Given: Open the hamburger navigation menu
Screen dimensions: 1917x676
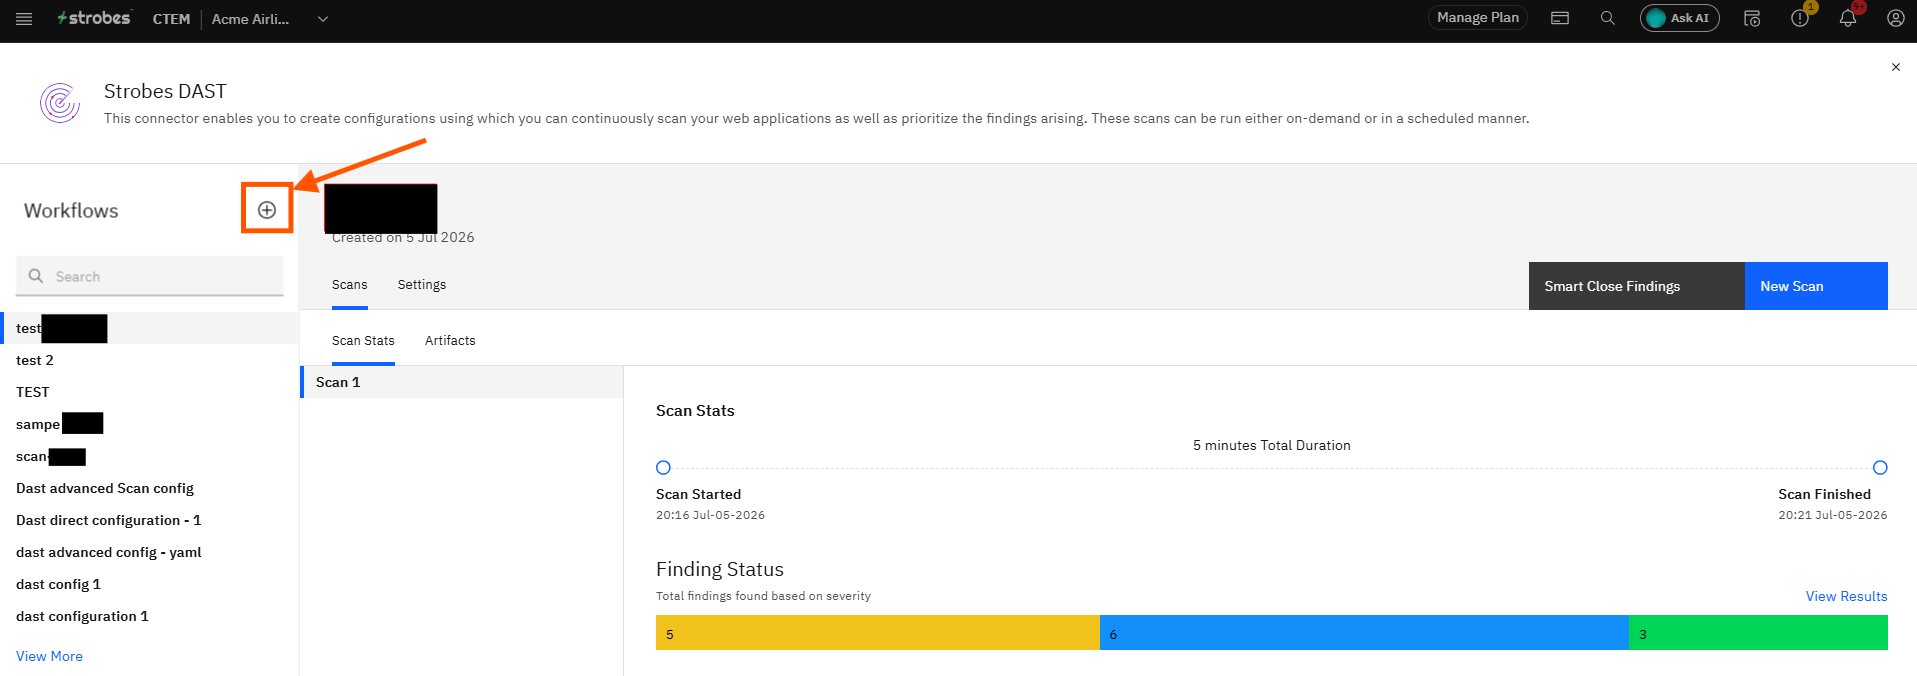Looking at the screenshot, I should tap(24, 19).
